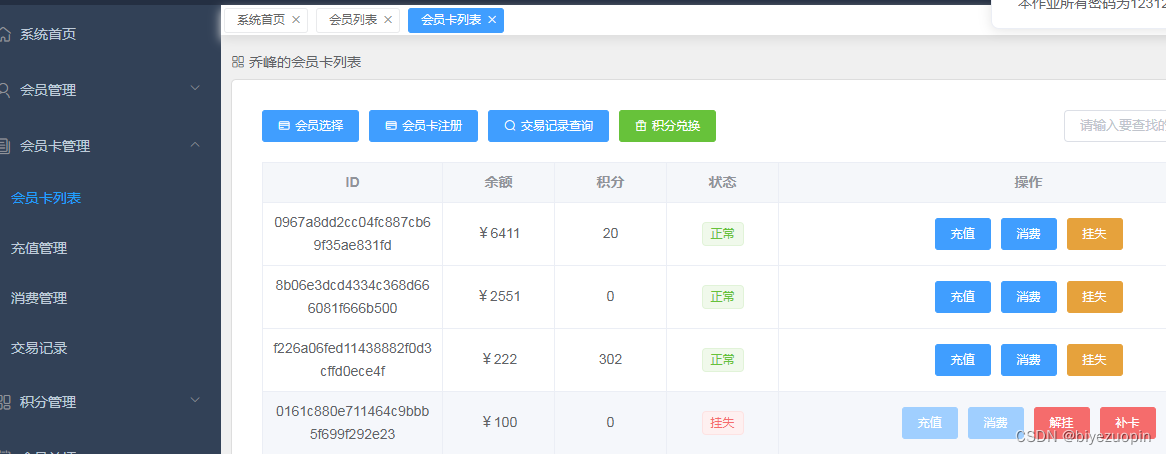Click the home icon beside 系统首页 in sidebar

[4, 34]
